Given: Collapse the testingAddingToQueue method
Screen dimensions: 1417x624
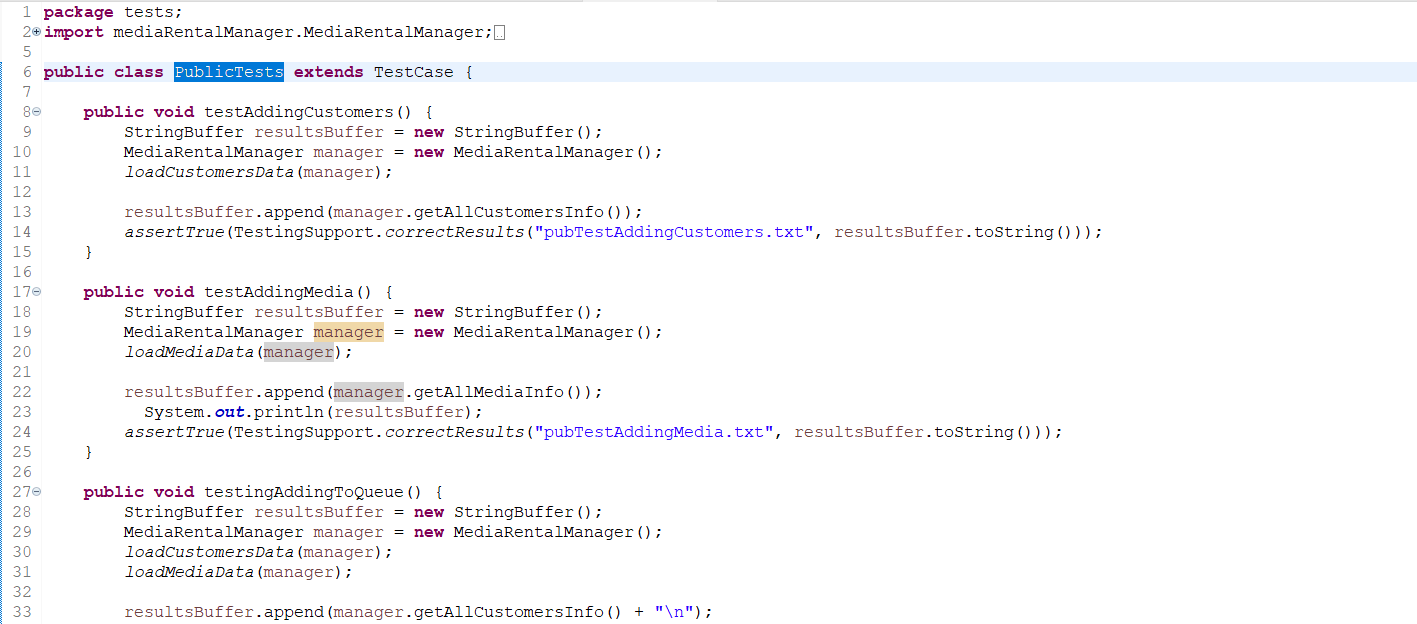Looking at the screenshot, I should tap(37, 492).
